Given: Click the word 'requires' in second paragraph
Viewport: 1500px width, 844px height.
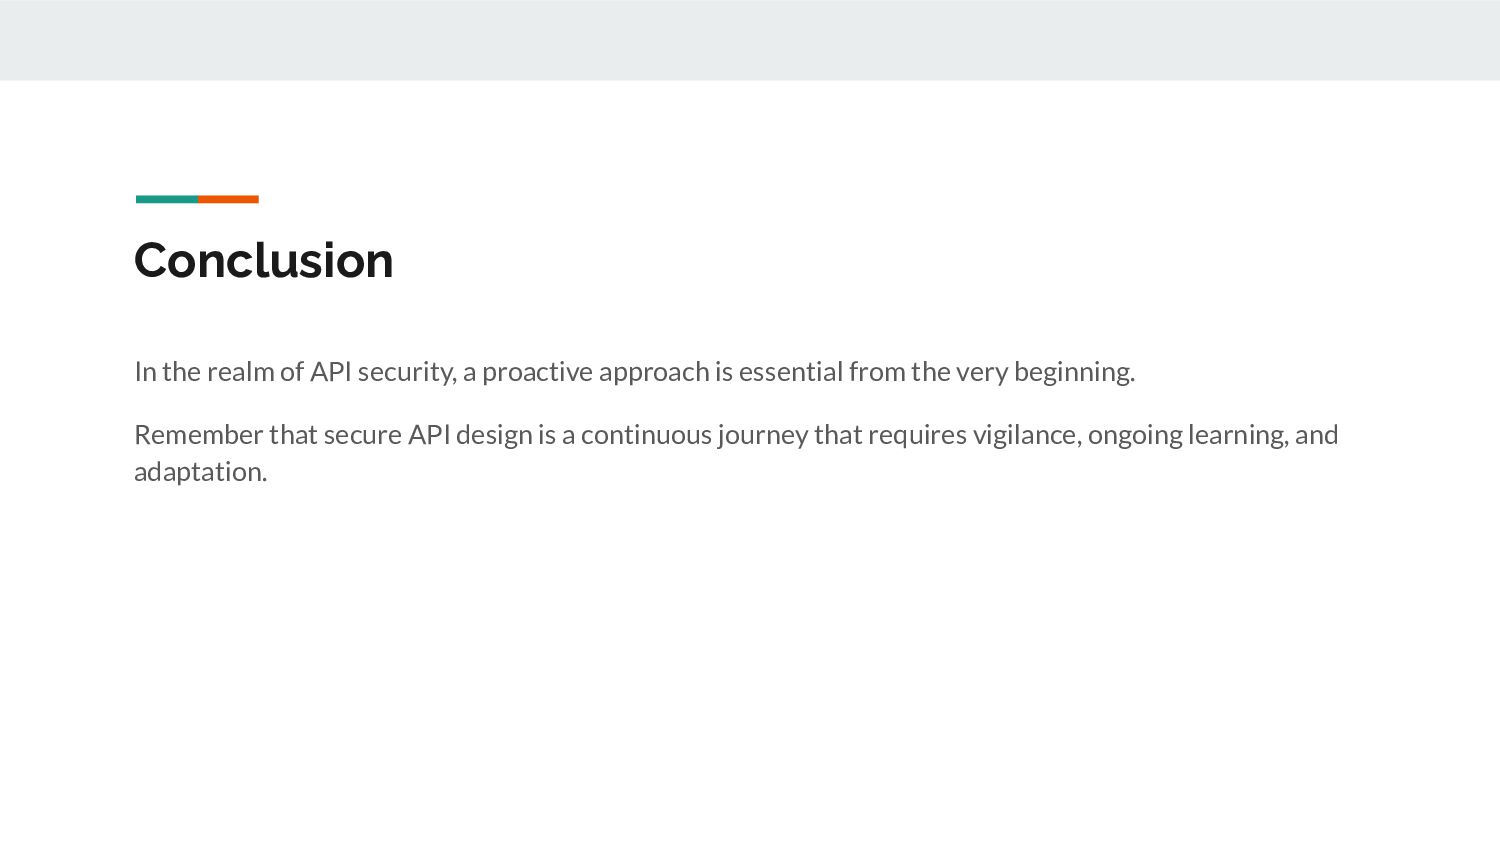Looking at the screenshot, I should tap(917, 436).
